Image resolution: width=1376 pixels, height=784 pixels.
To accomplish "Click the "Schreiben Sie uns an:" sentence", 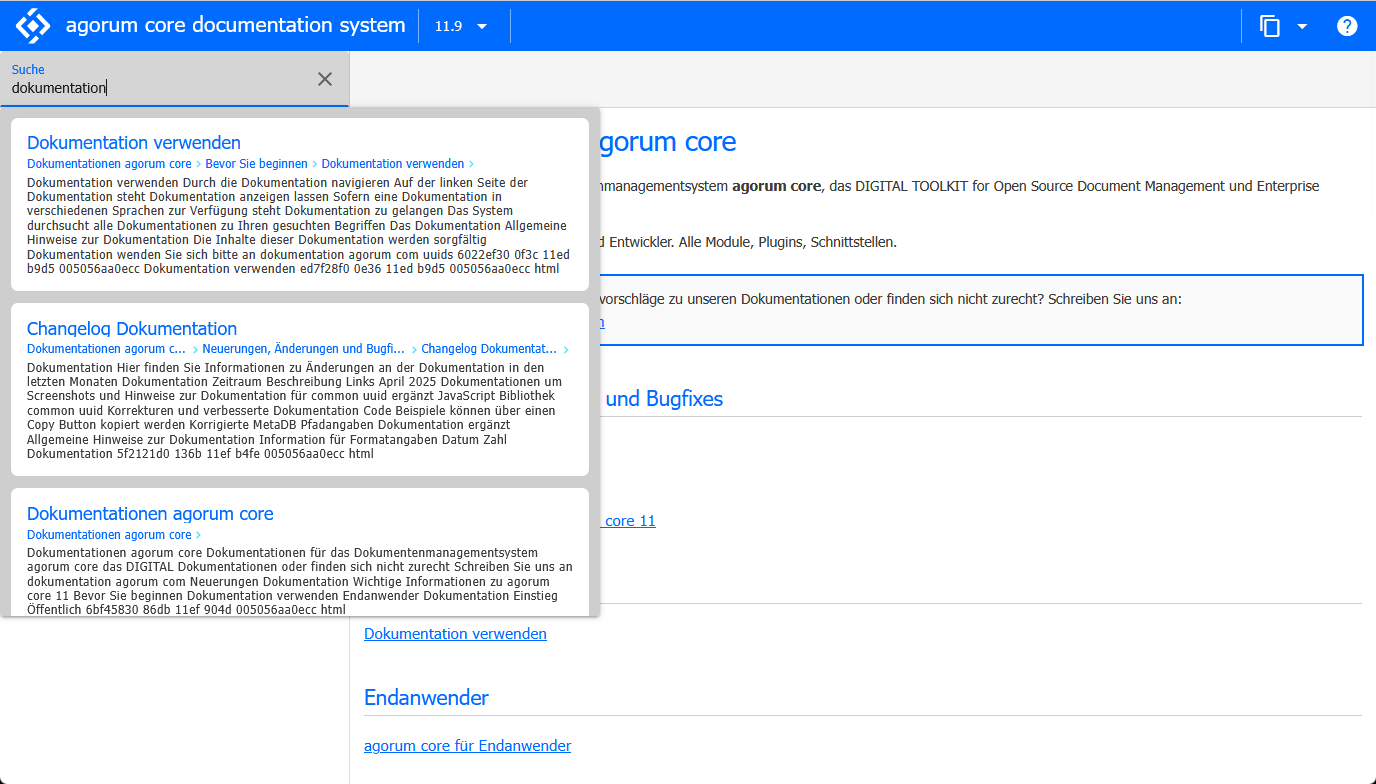I will 1115,299.
